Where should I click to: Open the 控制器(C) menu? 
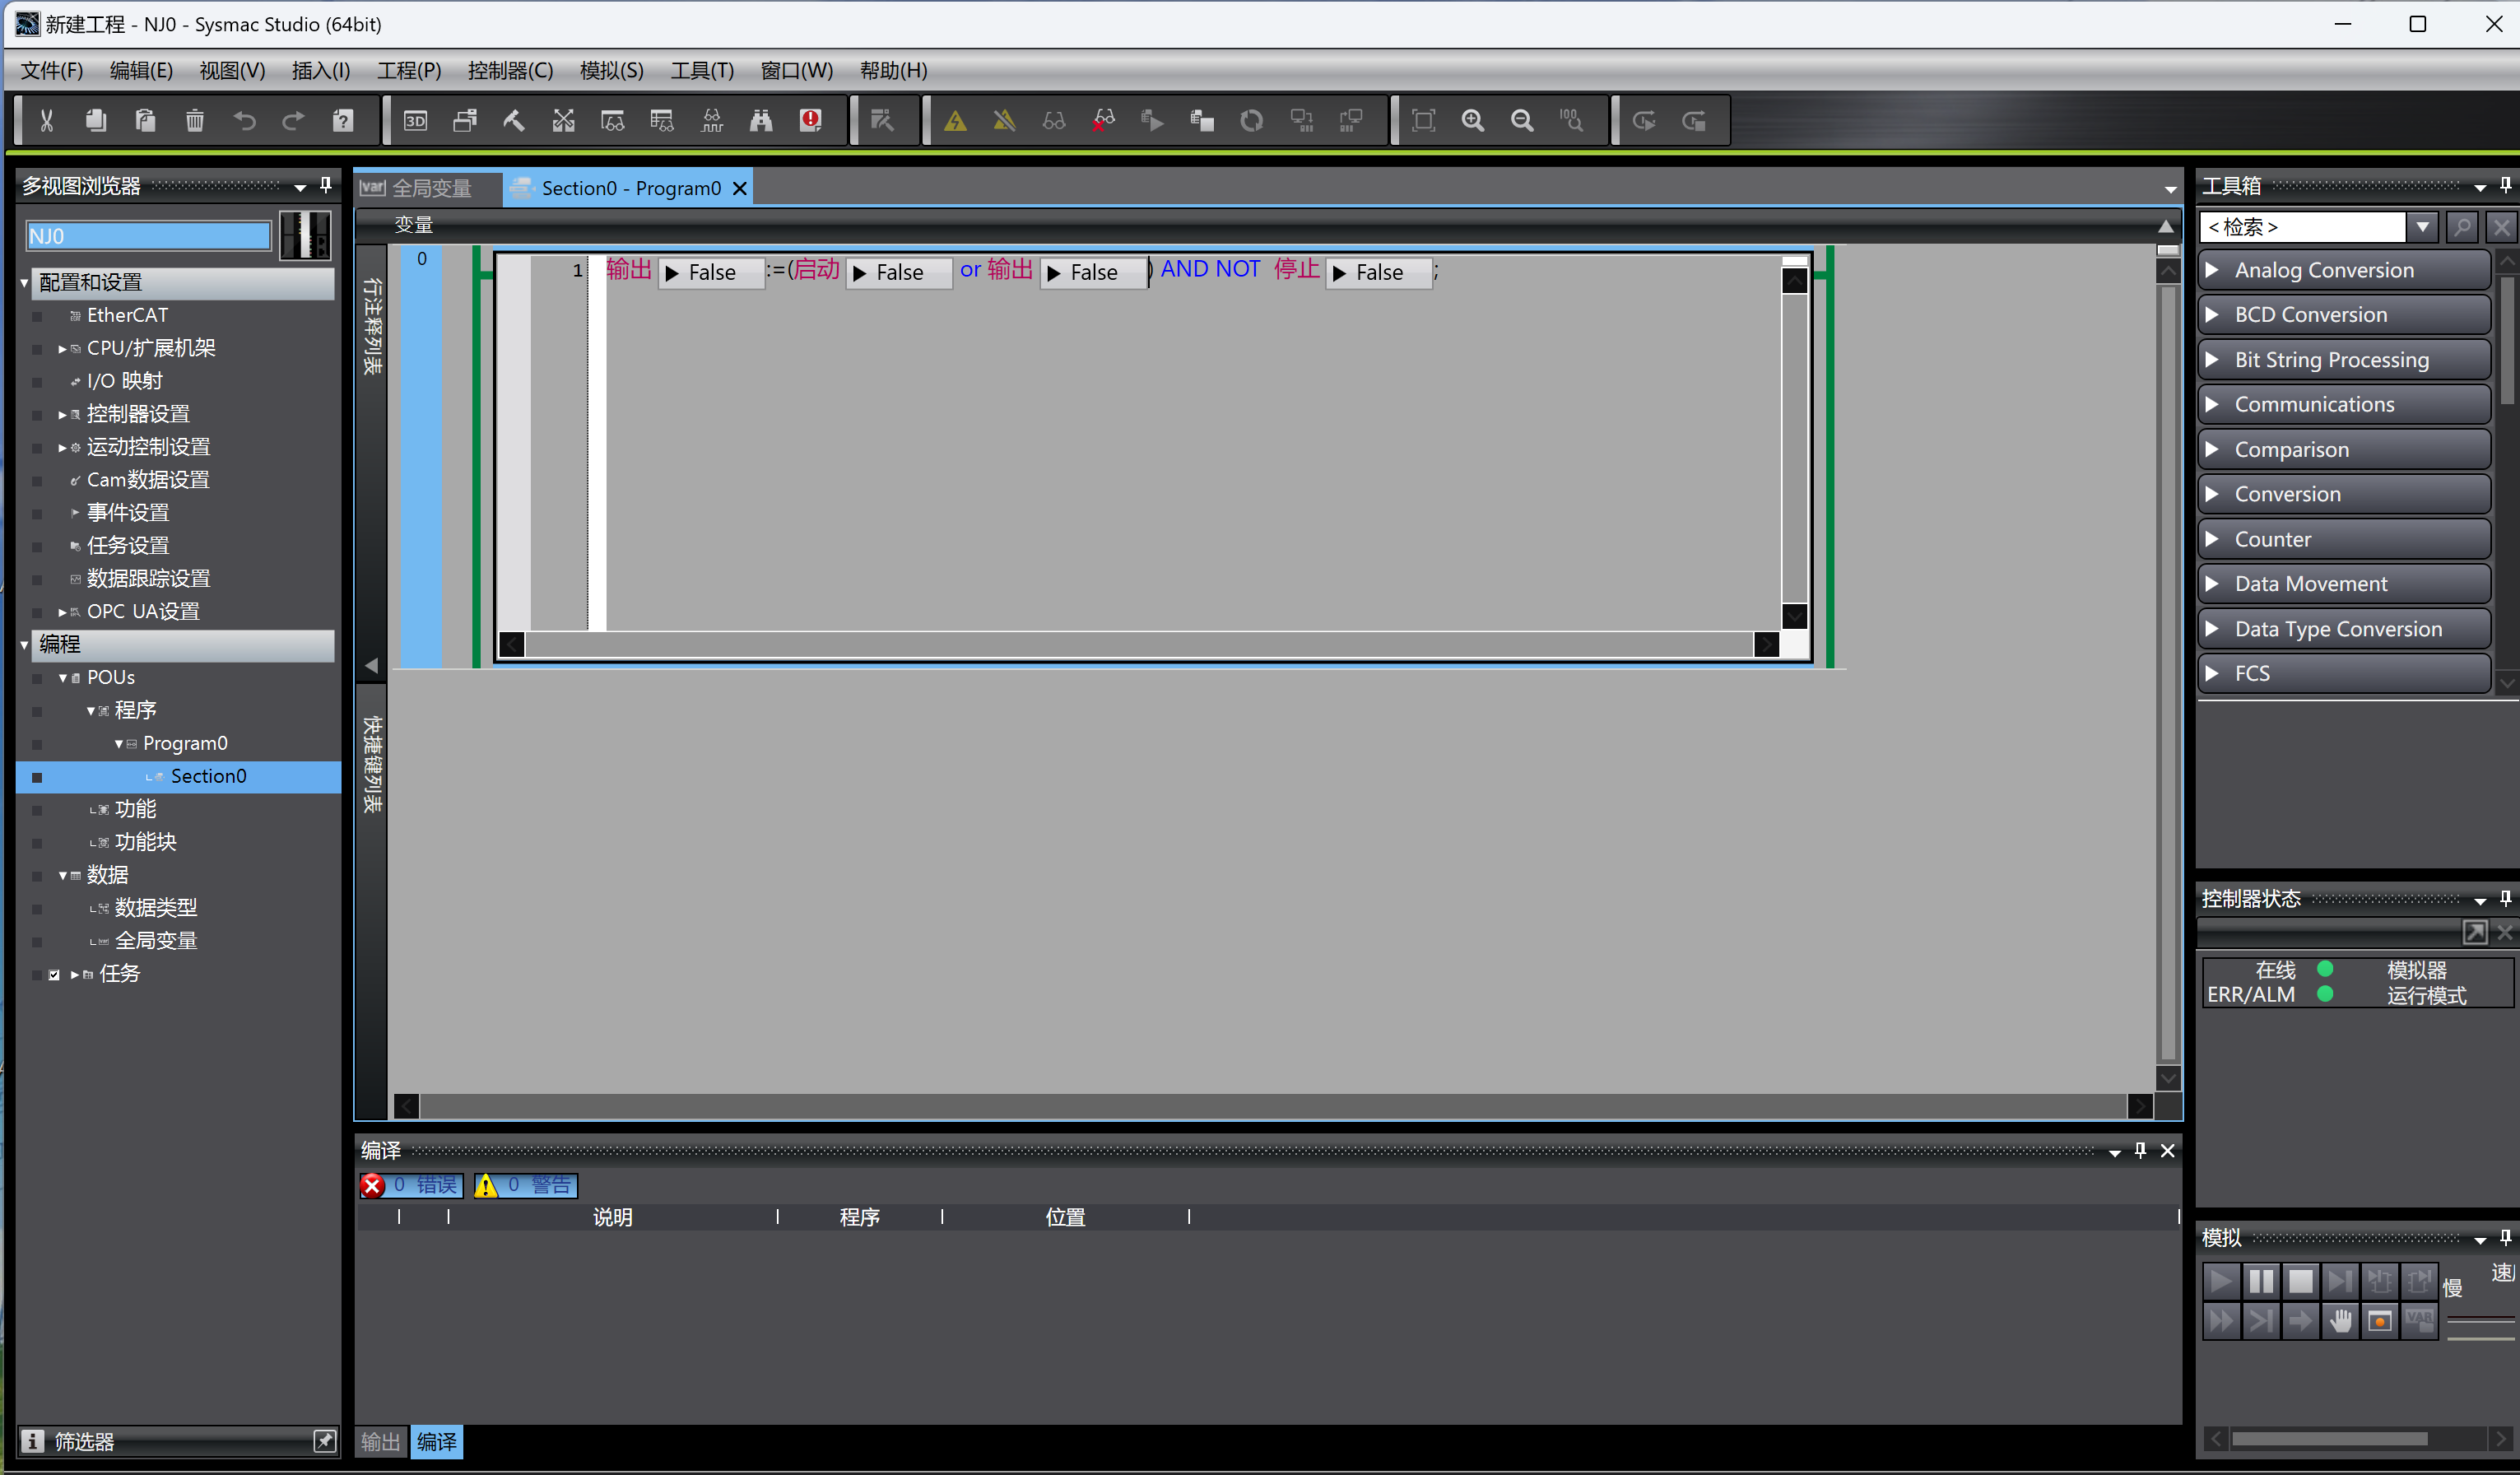pos(510,70)
